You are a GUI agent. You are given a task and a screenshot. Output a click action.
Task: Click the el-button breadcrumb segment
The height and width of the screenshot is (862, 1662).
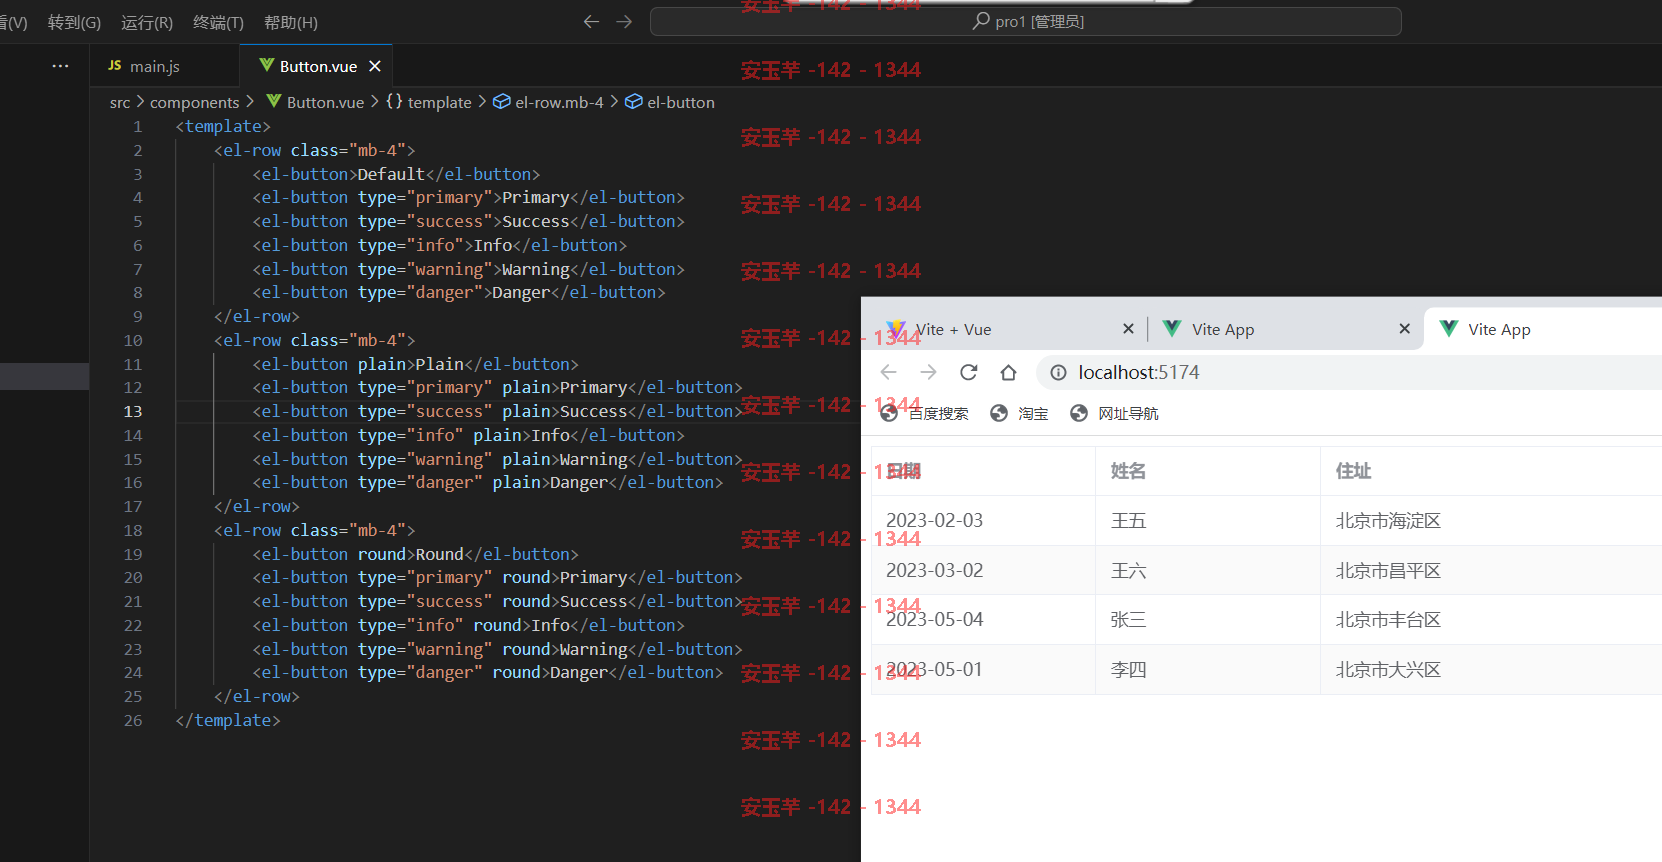[x=681, y=102]
